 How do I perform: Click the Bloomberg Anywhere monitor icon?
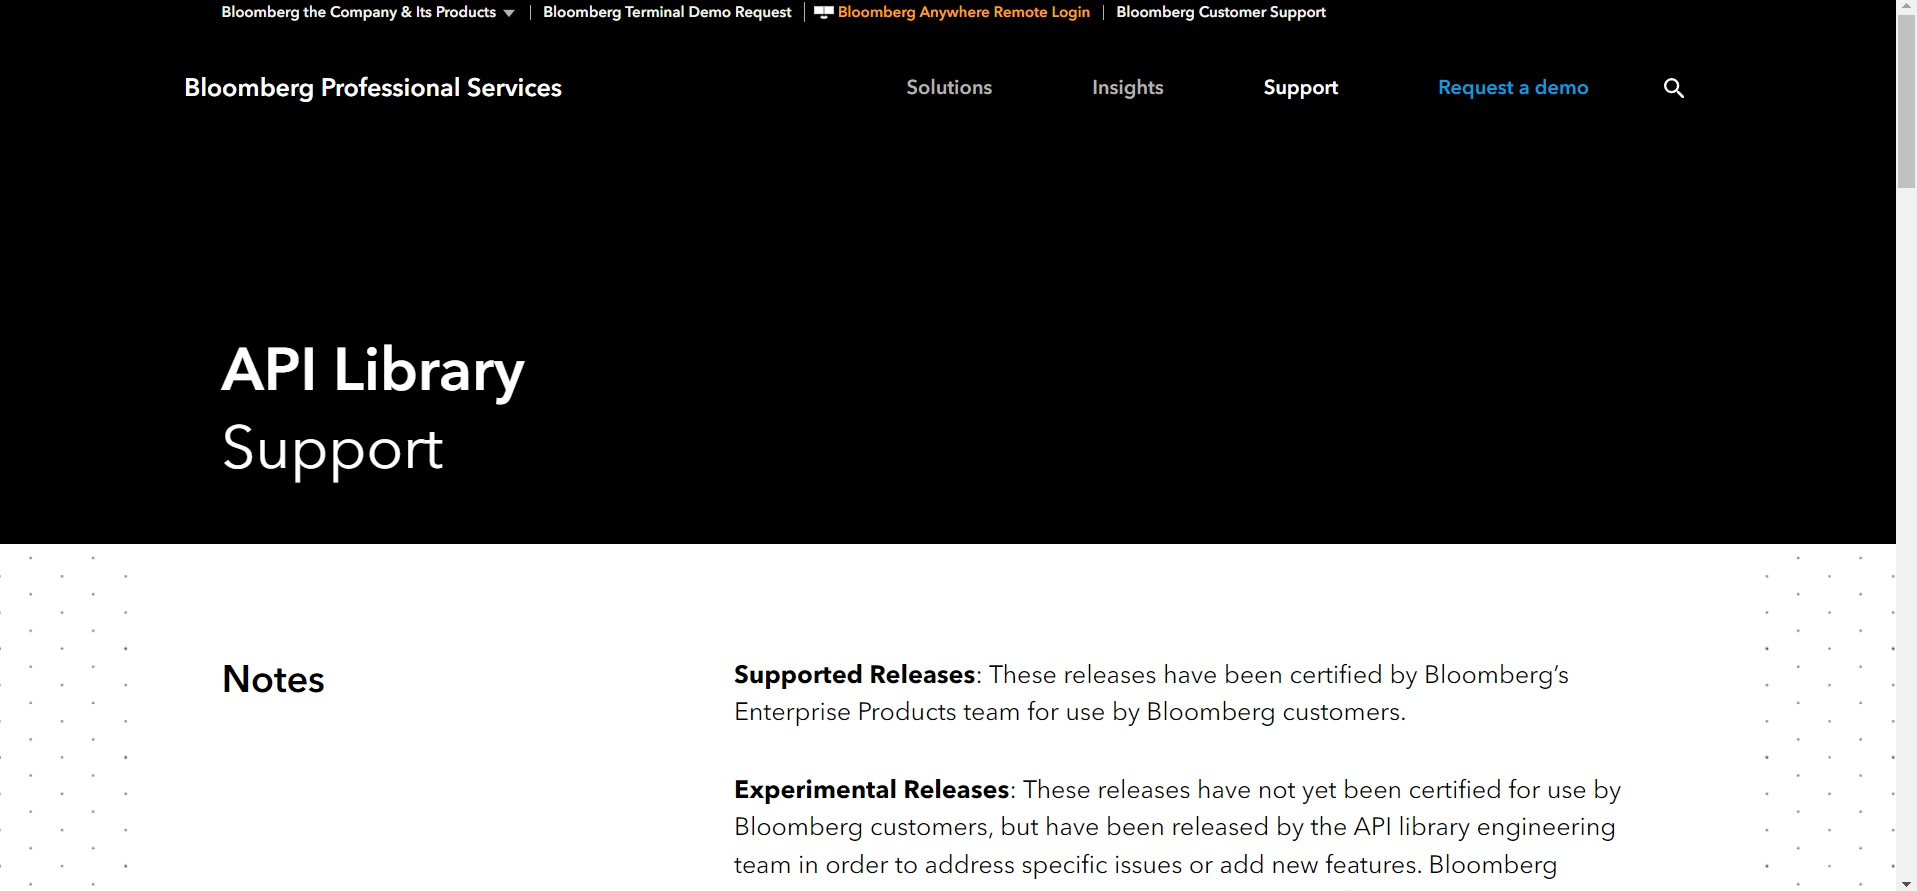(x=824, y=12)
